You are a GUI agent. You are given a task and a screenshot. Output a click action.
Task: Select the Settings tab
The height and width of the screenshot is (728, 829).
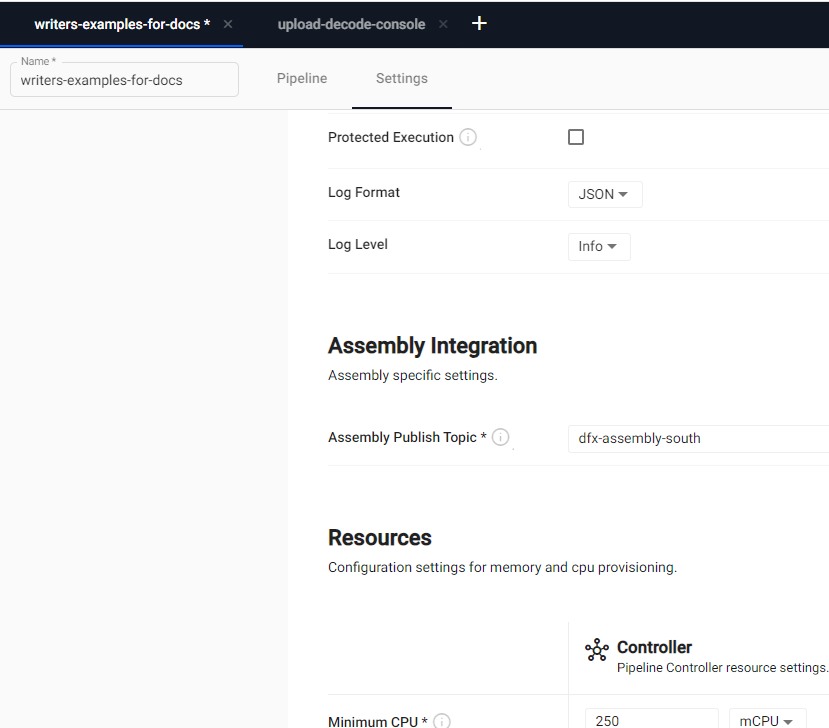tap(402, 78)
